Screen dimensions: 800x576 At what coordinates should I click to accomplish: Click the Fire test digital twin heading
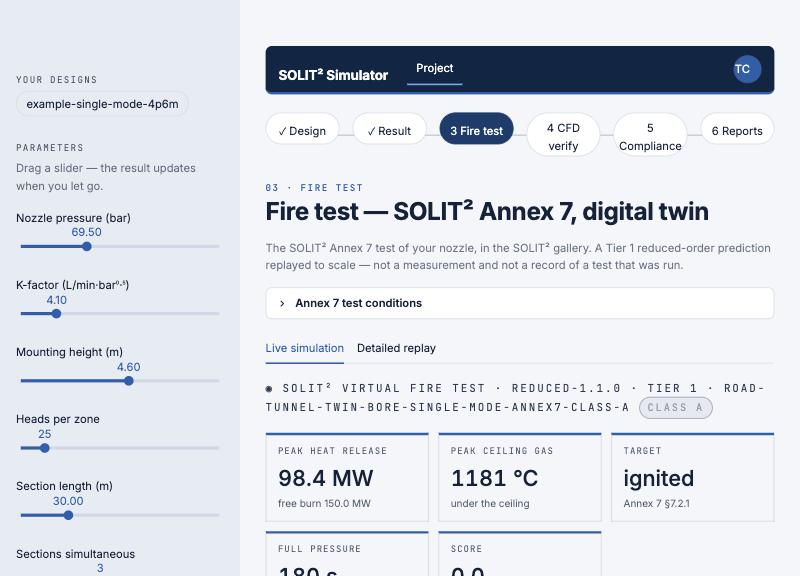pyautogui.click(x=487, y=211)
